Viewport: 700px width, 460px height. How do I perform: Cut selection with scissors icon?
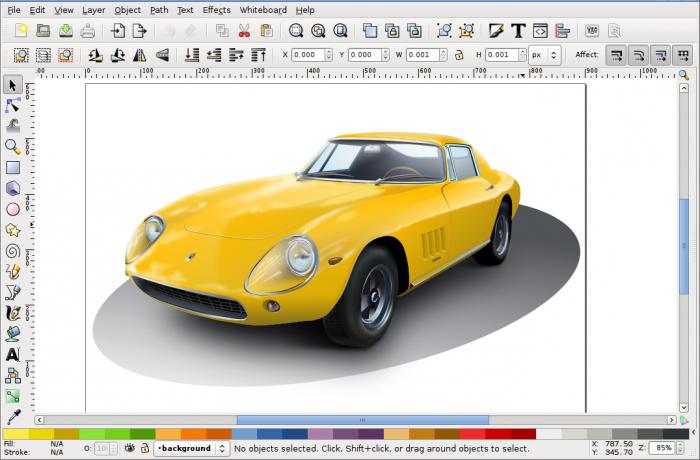pyautogui.click(x=244, y=31)
